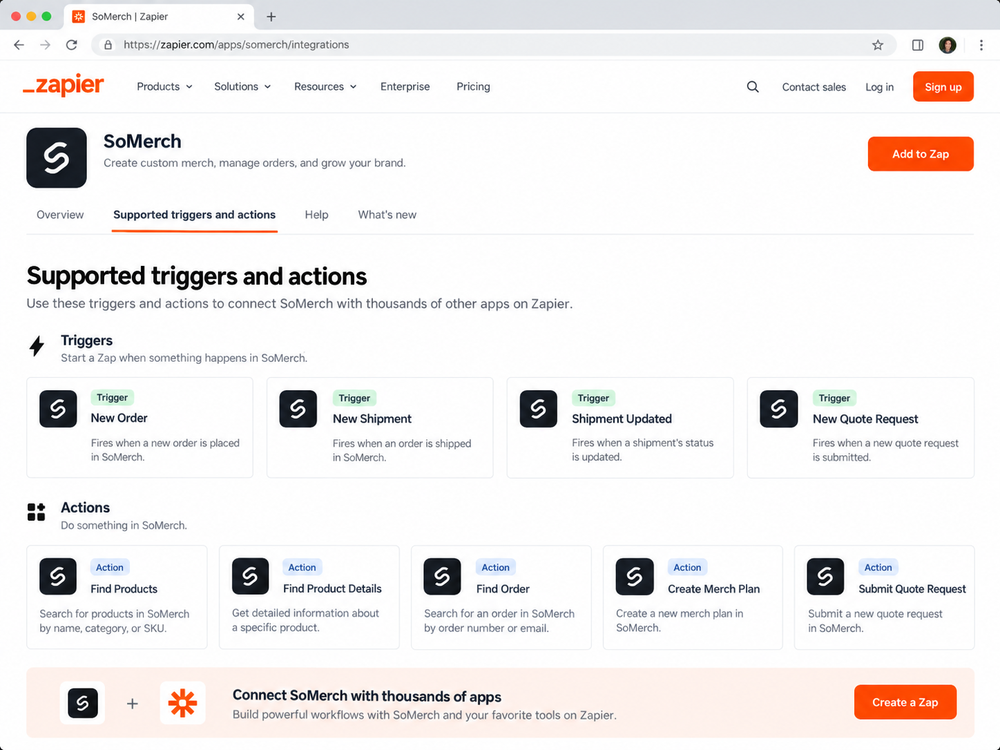Screen dimensions: 1000x750
Task: Click the Create a Zap button
Action: tap(905, 702)
